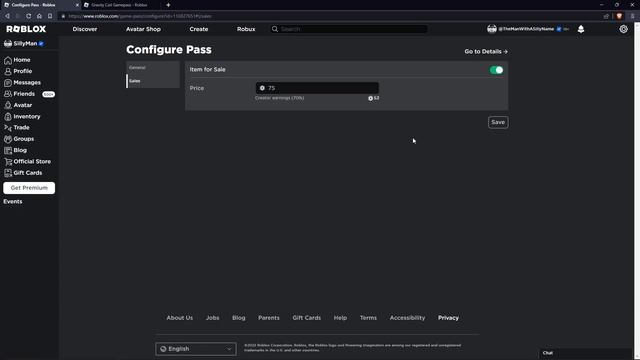Open the Chat panel
640x360 pixels.
586,353
